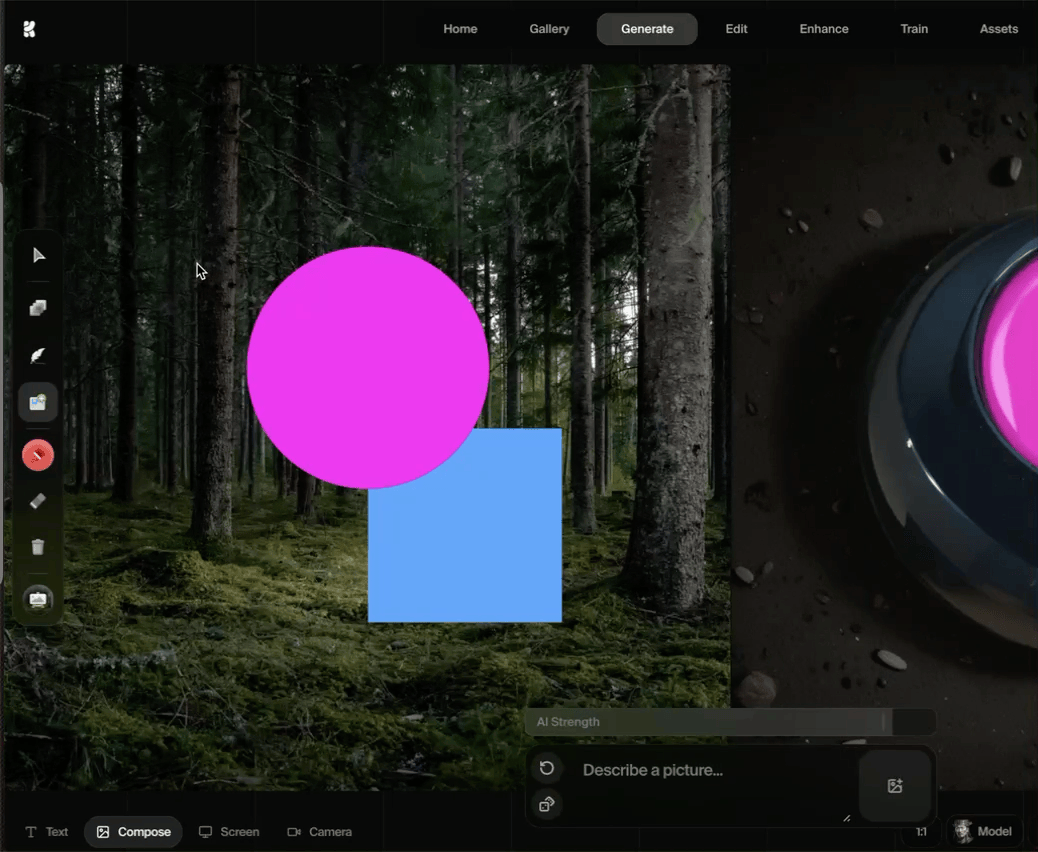This screenshot has width=1038, height=852.
Task: Open the 1:1 aspect ratio selector
Action: click(921, 832)
